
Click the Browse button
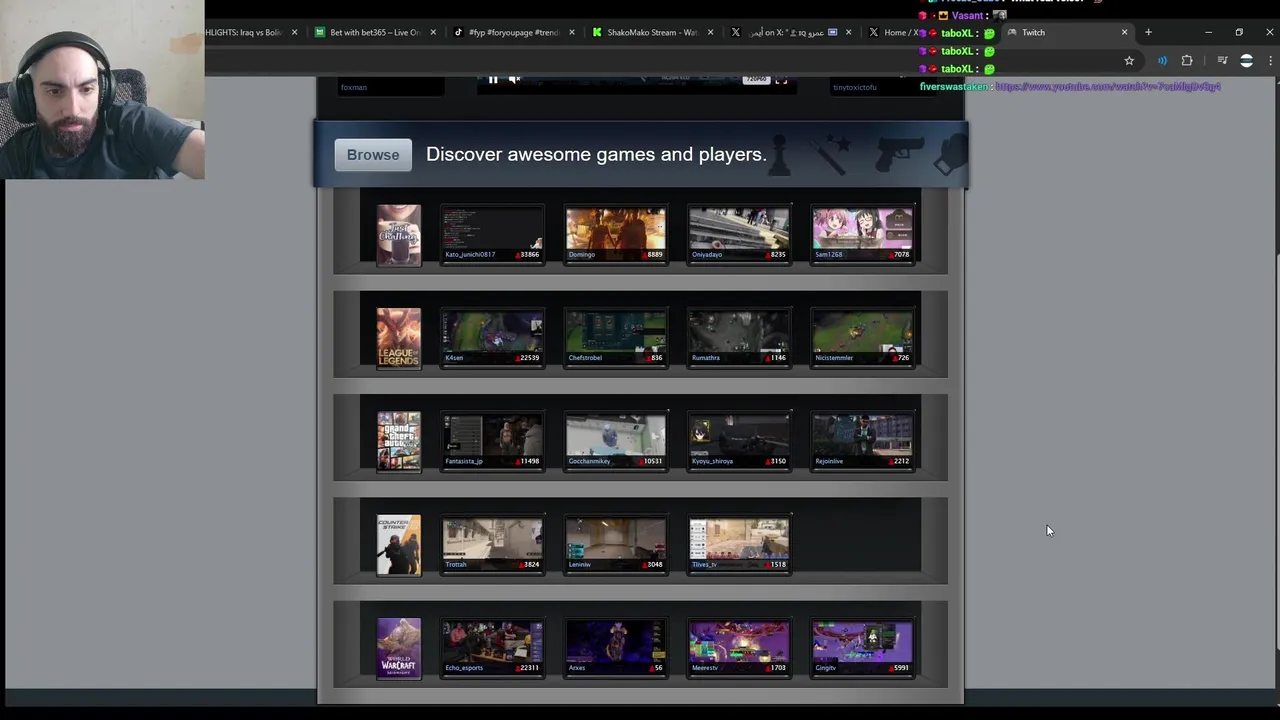pyautogui.click(x=373, y=155)
